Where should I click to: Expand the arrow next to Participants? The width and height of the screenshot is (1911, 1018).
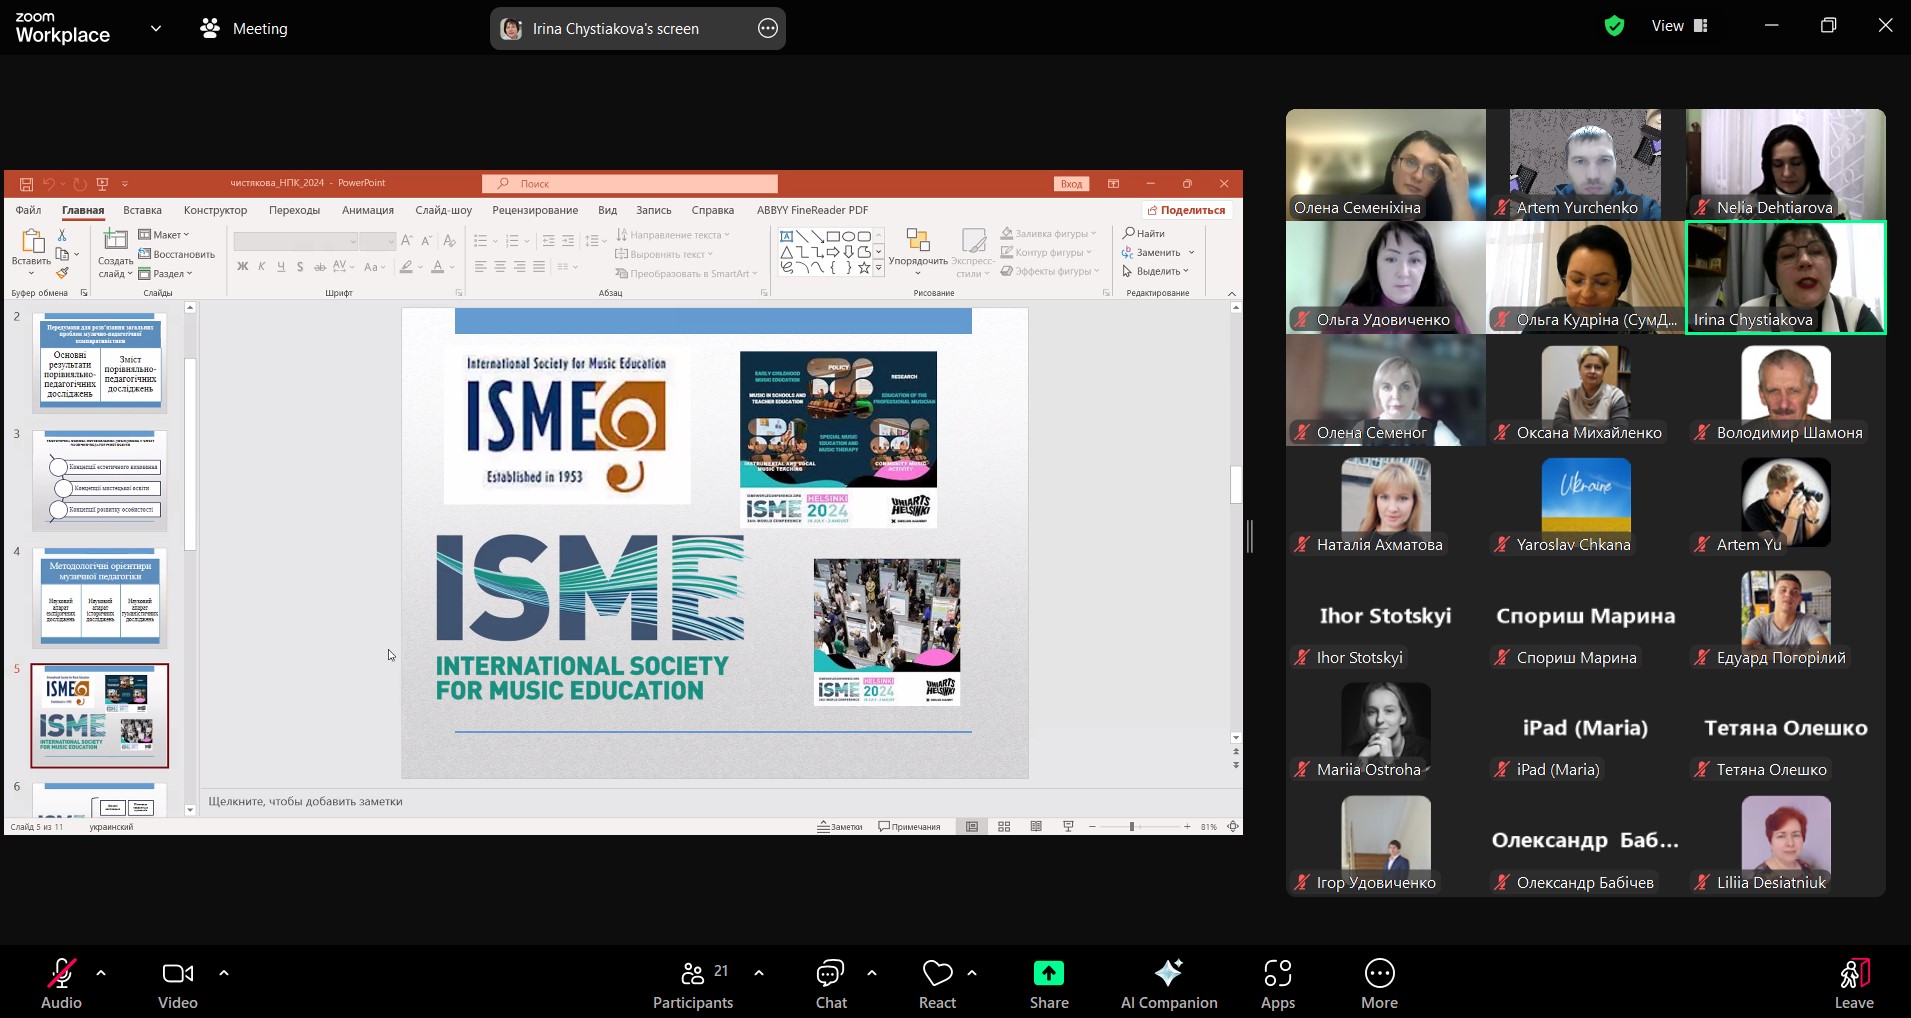(759, 972)
